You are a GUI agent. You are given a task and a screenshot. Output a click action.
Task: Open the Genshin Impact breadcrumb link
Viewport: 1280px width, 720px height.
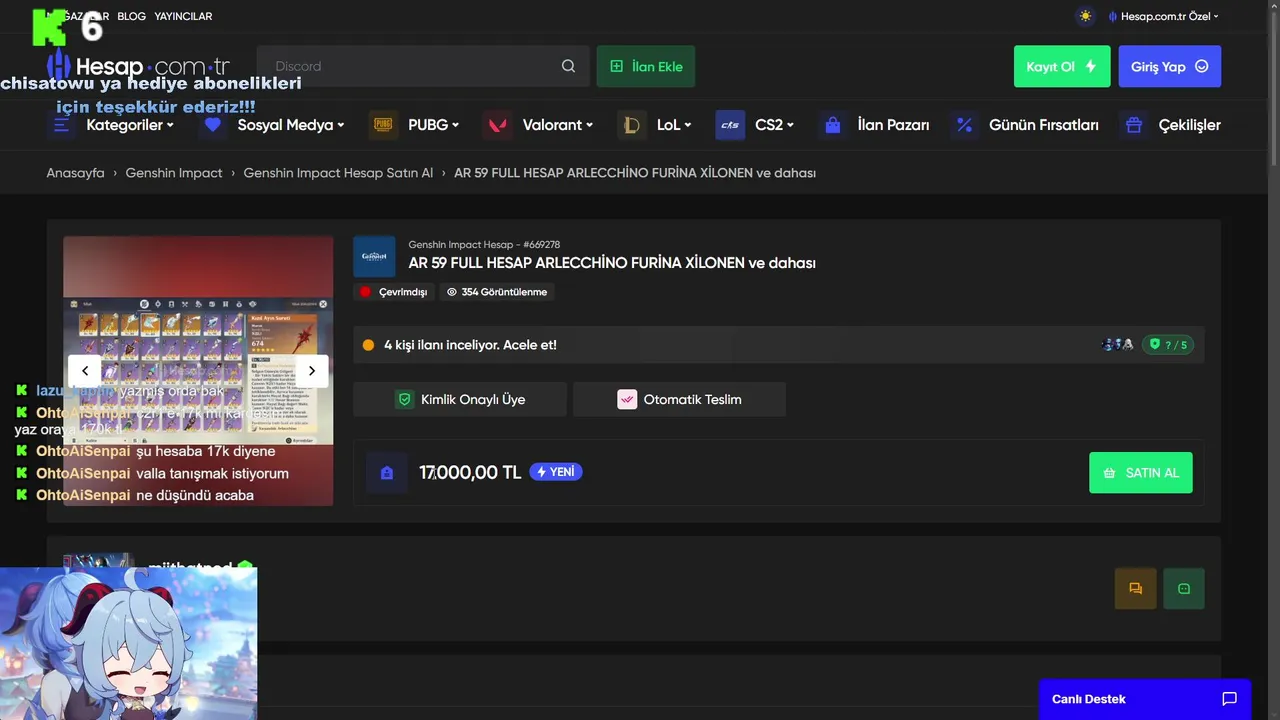[174, 173]
